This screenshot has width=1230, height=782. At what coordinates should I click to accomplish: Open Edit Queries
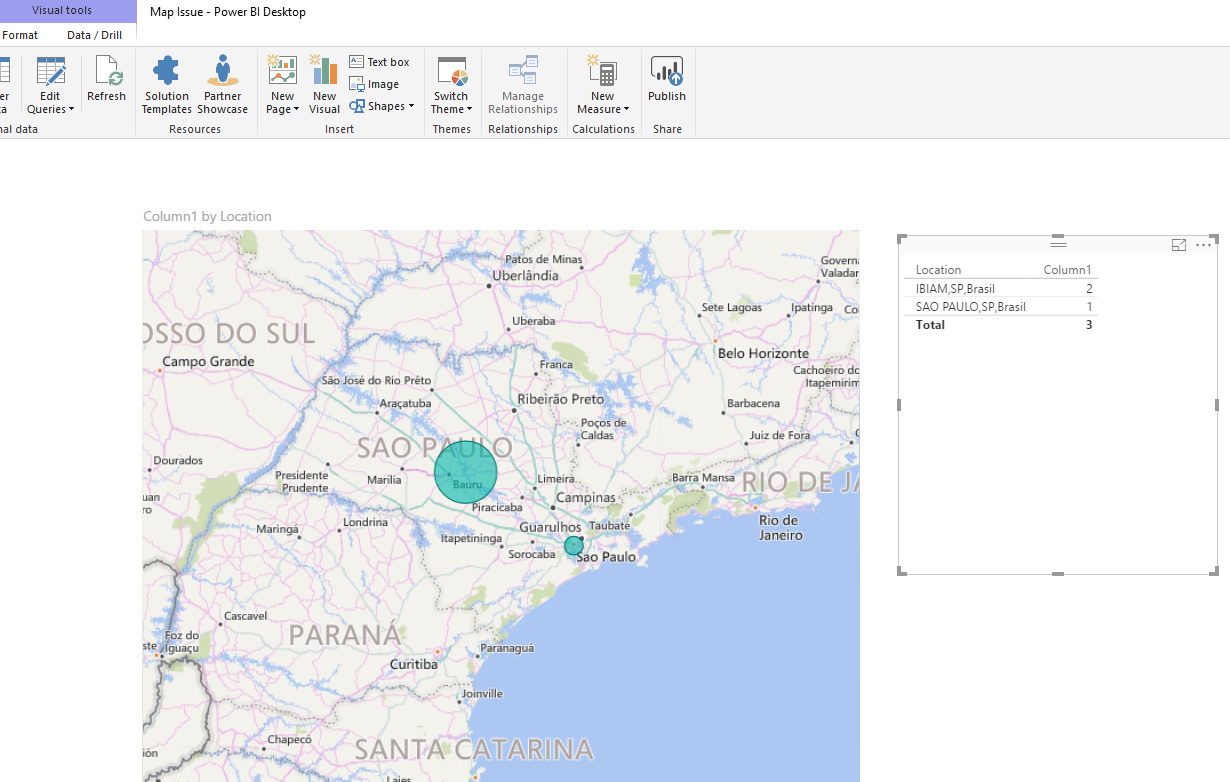(x=50, y=84)
